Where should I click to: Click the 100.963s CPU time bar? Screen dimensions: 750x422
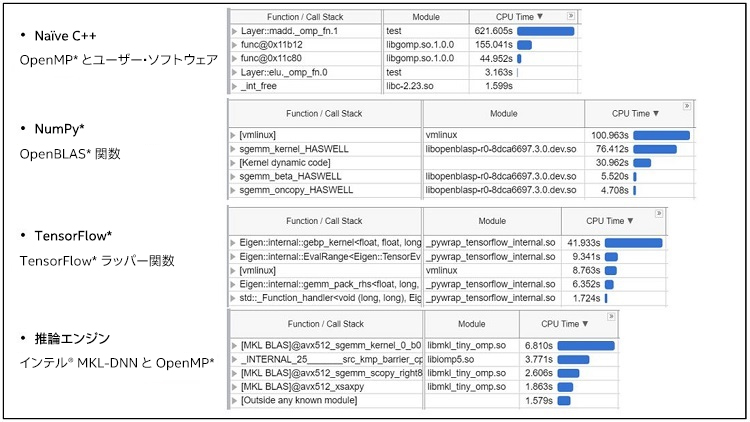(x=662, y=135)
